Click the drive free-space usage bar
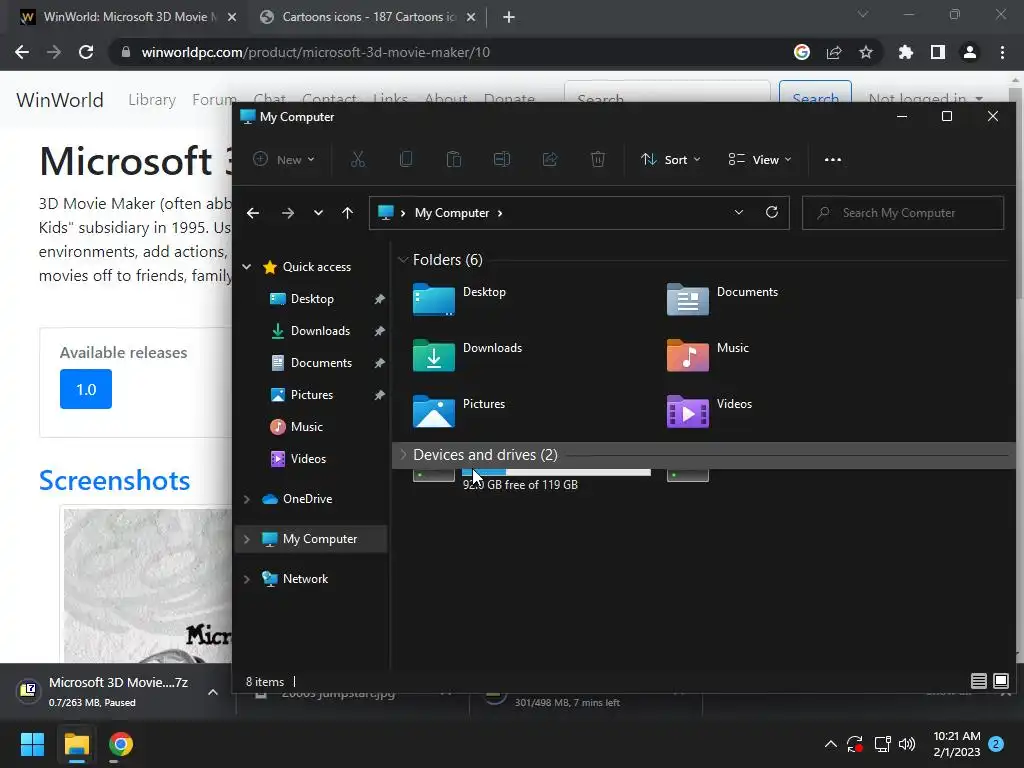Image resolution: width=1024 pixels, height=768 pixels. tap(556, 472)
